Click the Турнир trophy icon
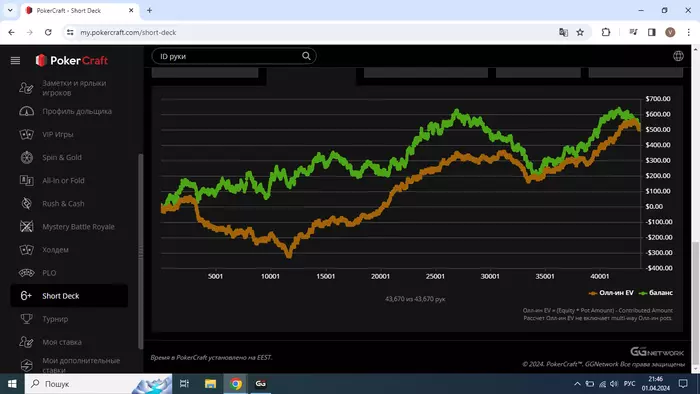The image size is (700, 394). (26, 319)
